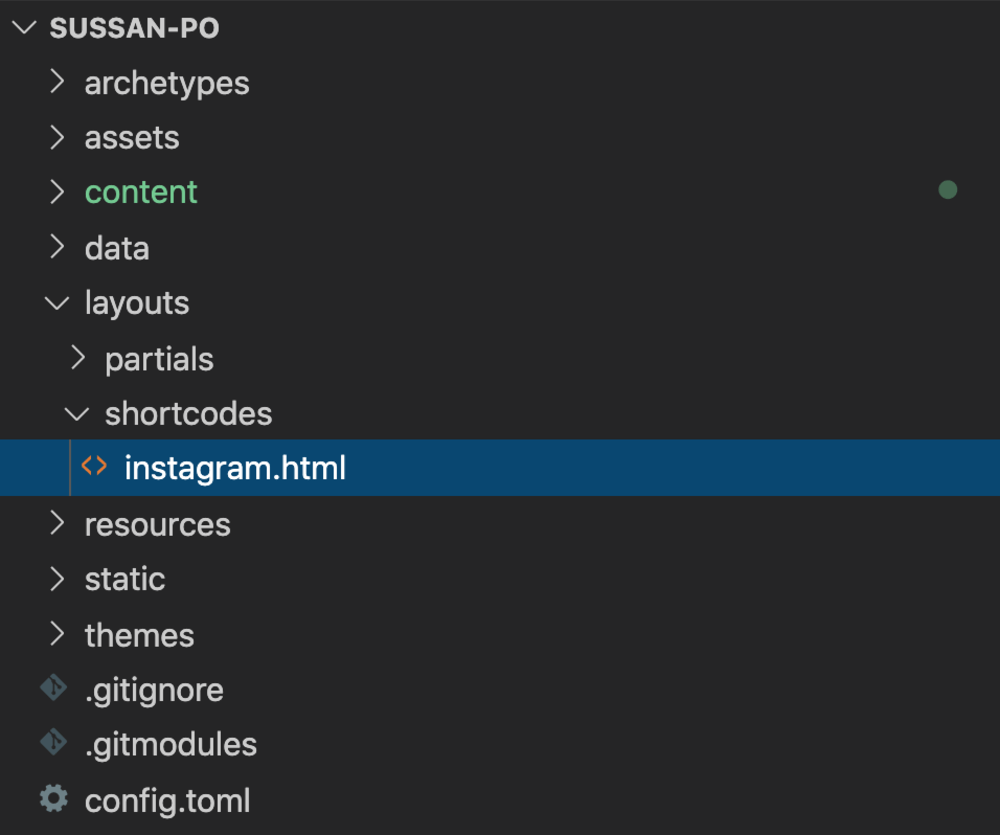This screenshot has width=1000, height=835.
Task: Click the HTML icon beside instagram.html
Action: (x=94, y=467)
